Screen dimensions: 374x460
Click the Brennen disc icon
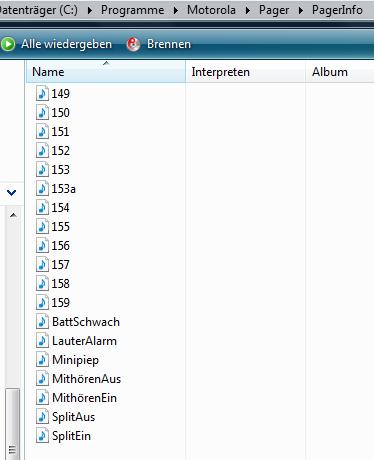133,44
